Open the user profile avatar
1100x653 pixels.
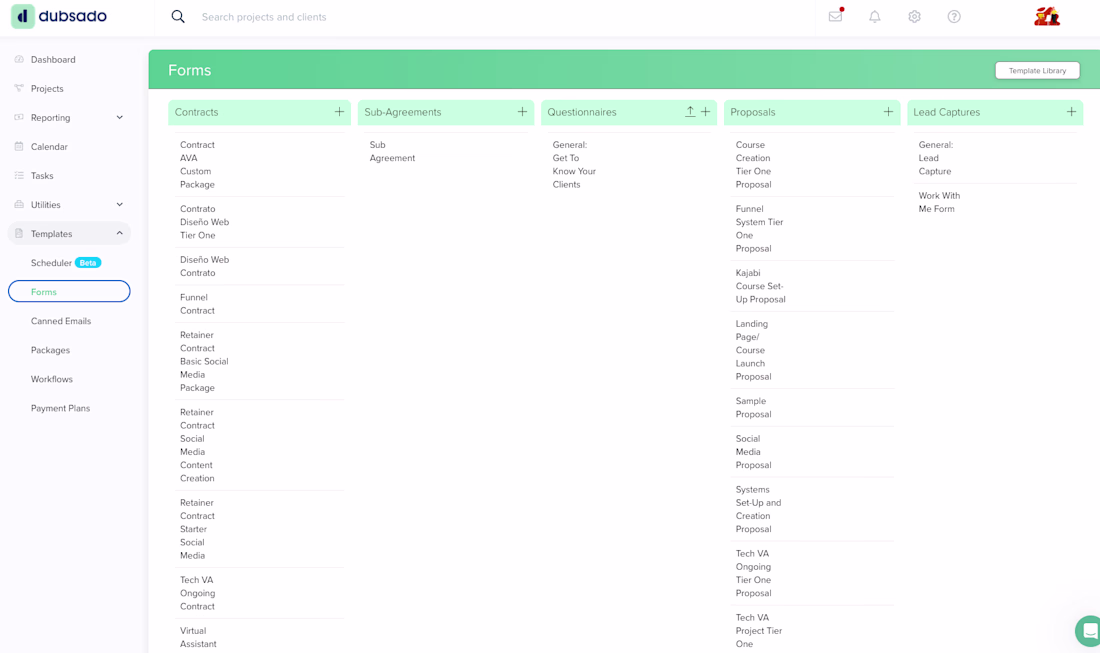point(1047,16)
